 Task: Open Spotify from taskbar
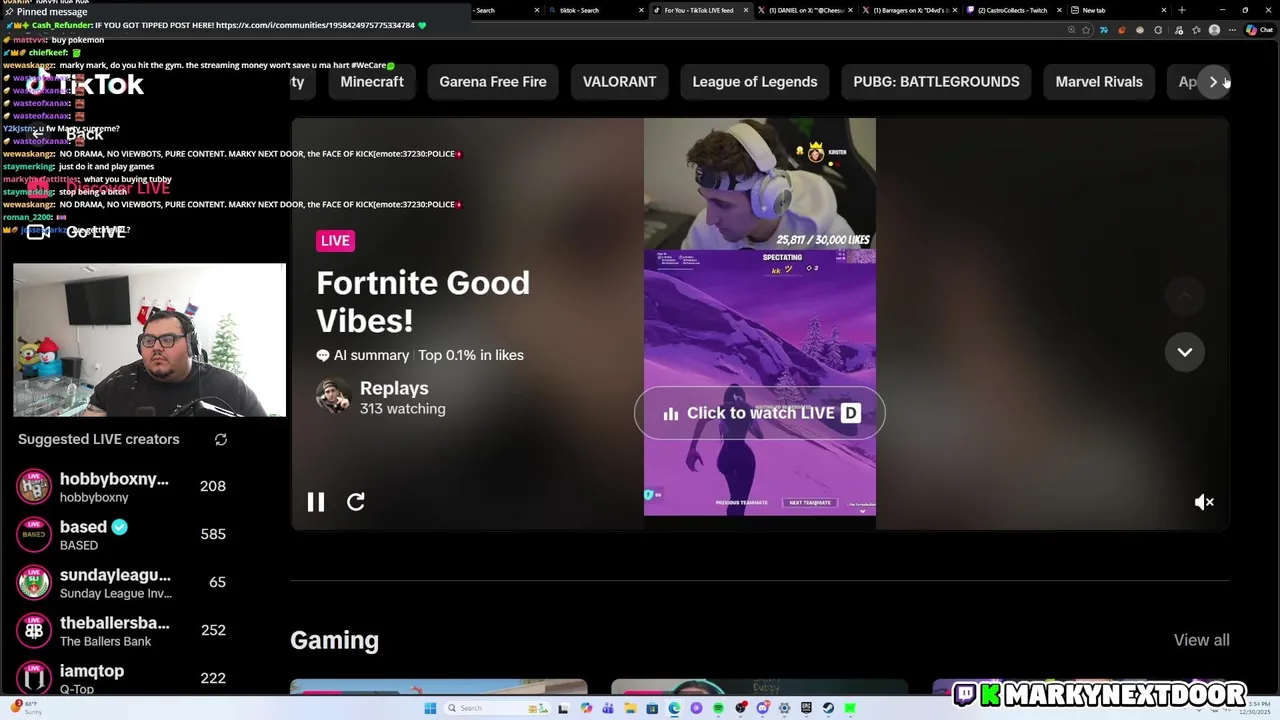(x=719, y=708)
